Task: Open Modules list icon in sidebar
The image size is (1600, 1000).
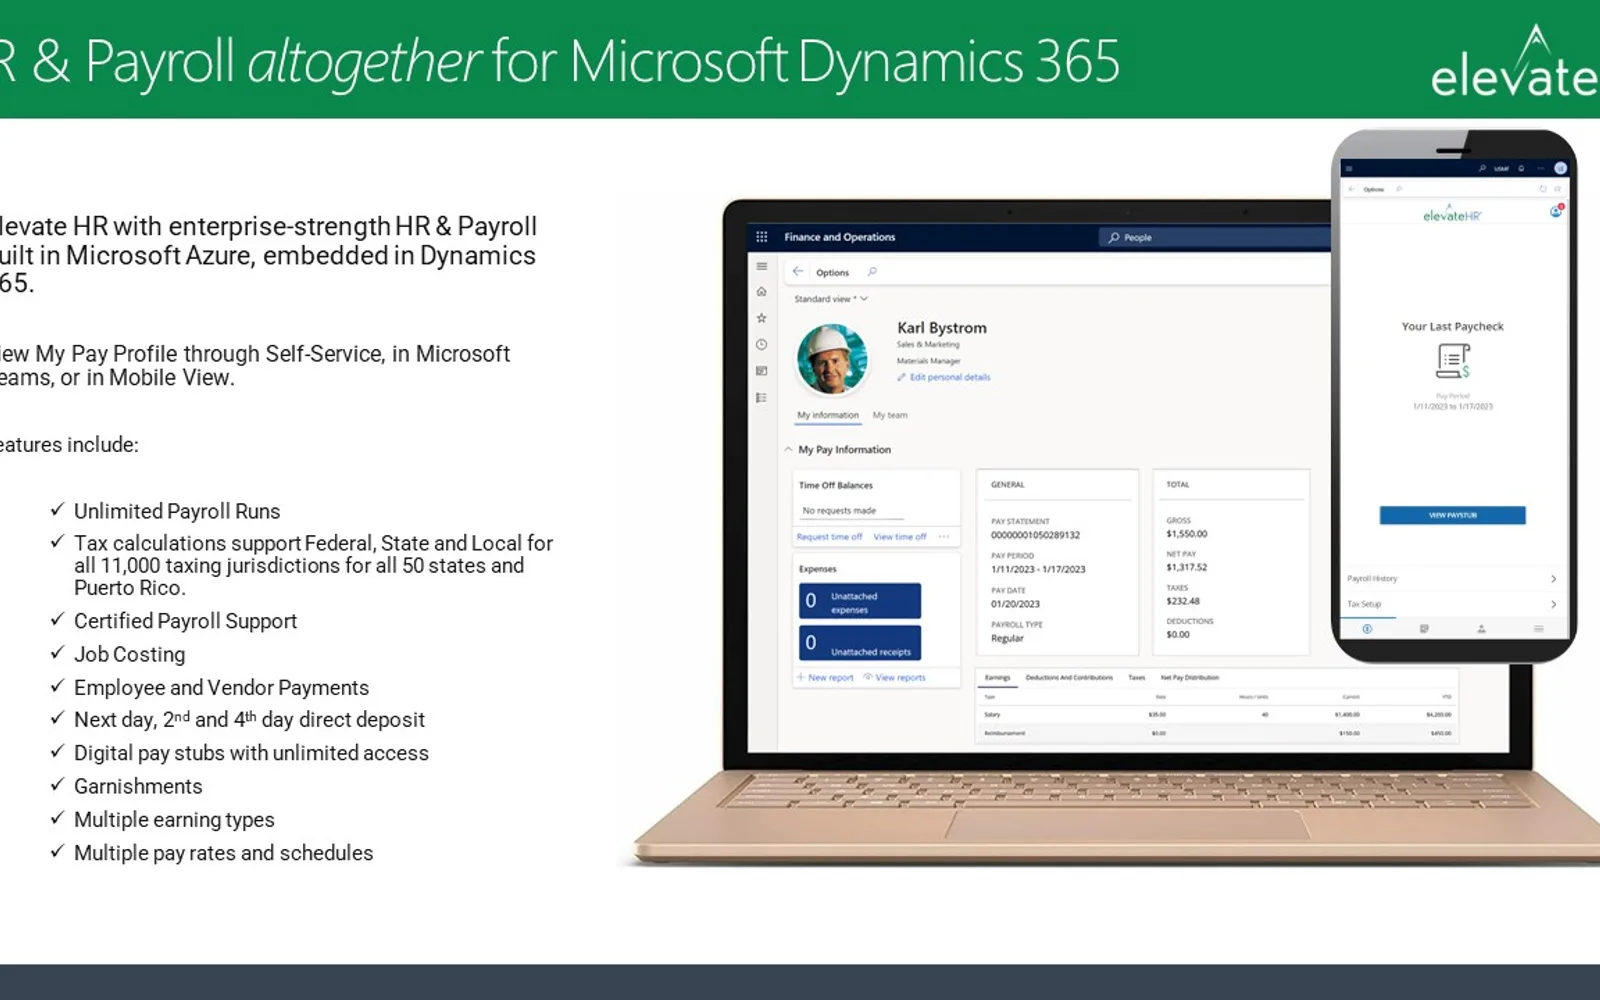Action: tap(762, 398)
